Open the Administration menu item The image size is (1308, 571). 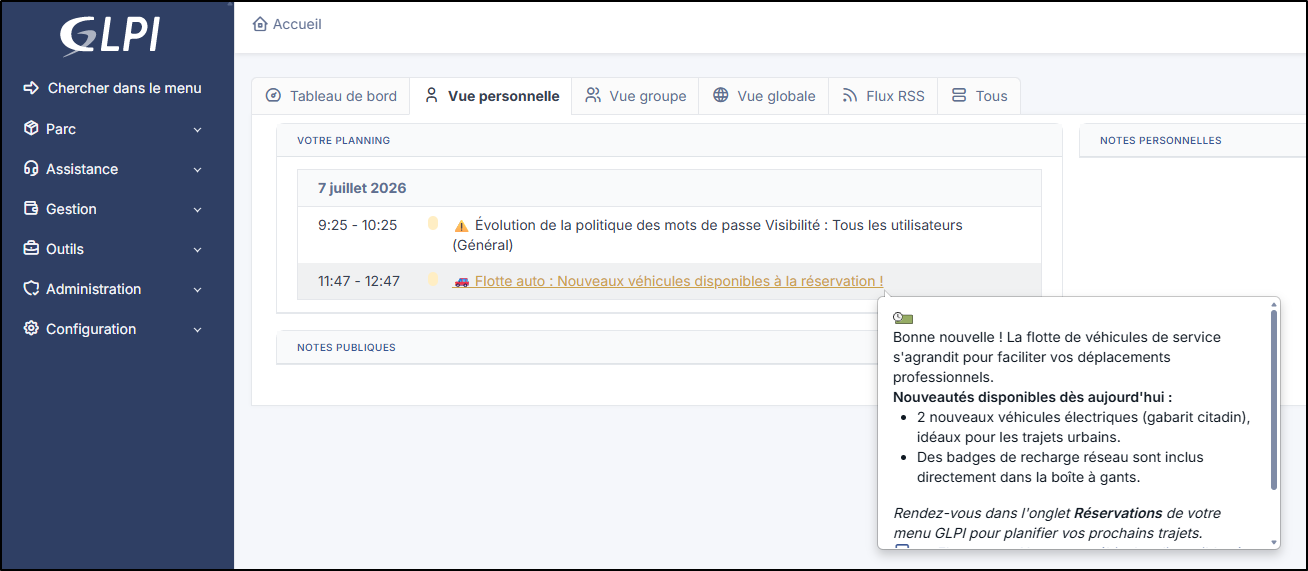click(x=113, y=289)
